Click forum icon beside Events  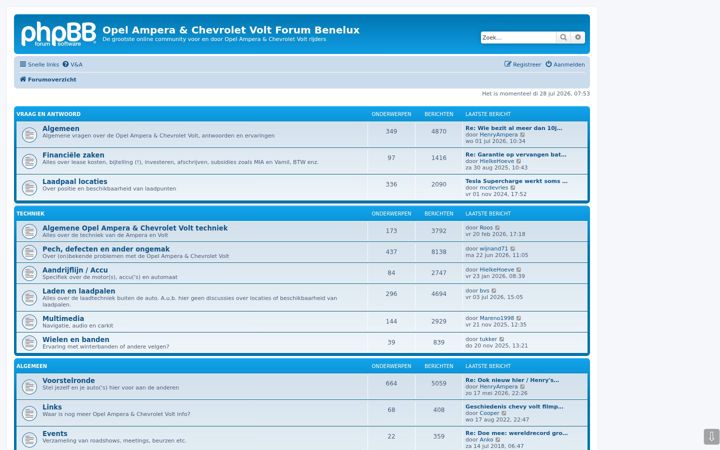pos(29,440)
